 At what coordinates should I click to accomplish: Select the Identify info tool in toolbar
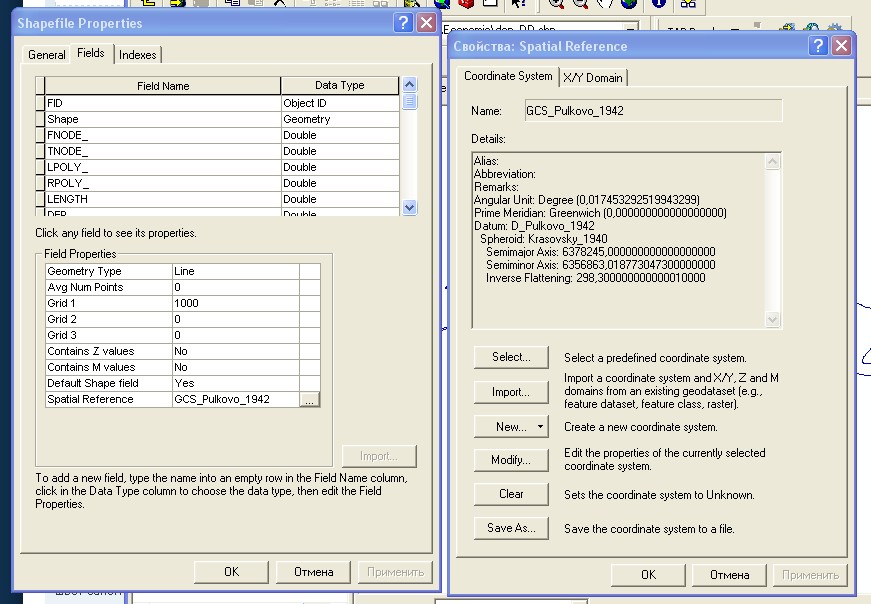[659, 3]
